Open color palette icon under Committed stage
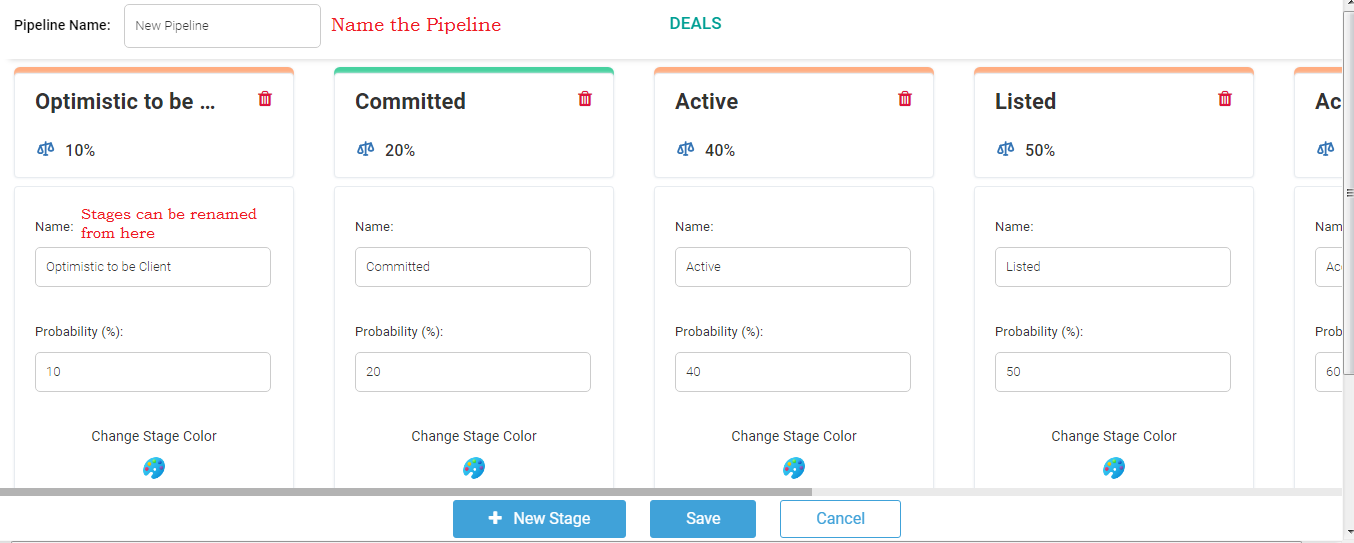Viewport: 1354px width, 543px height. coord(474,468)
